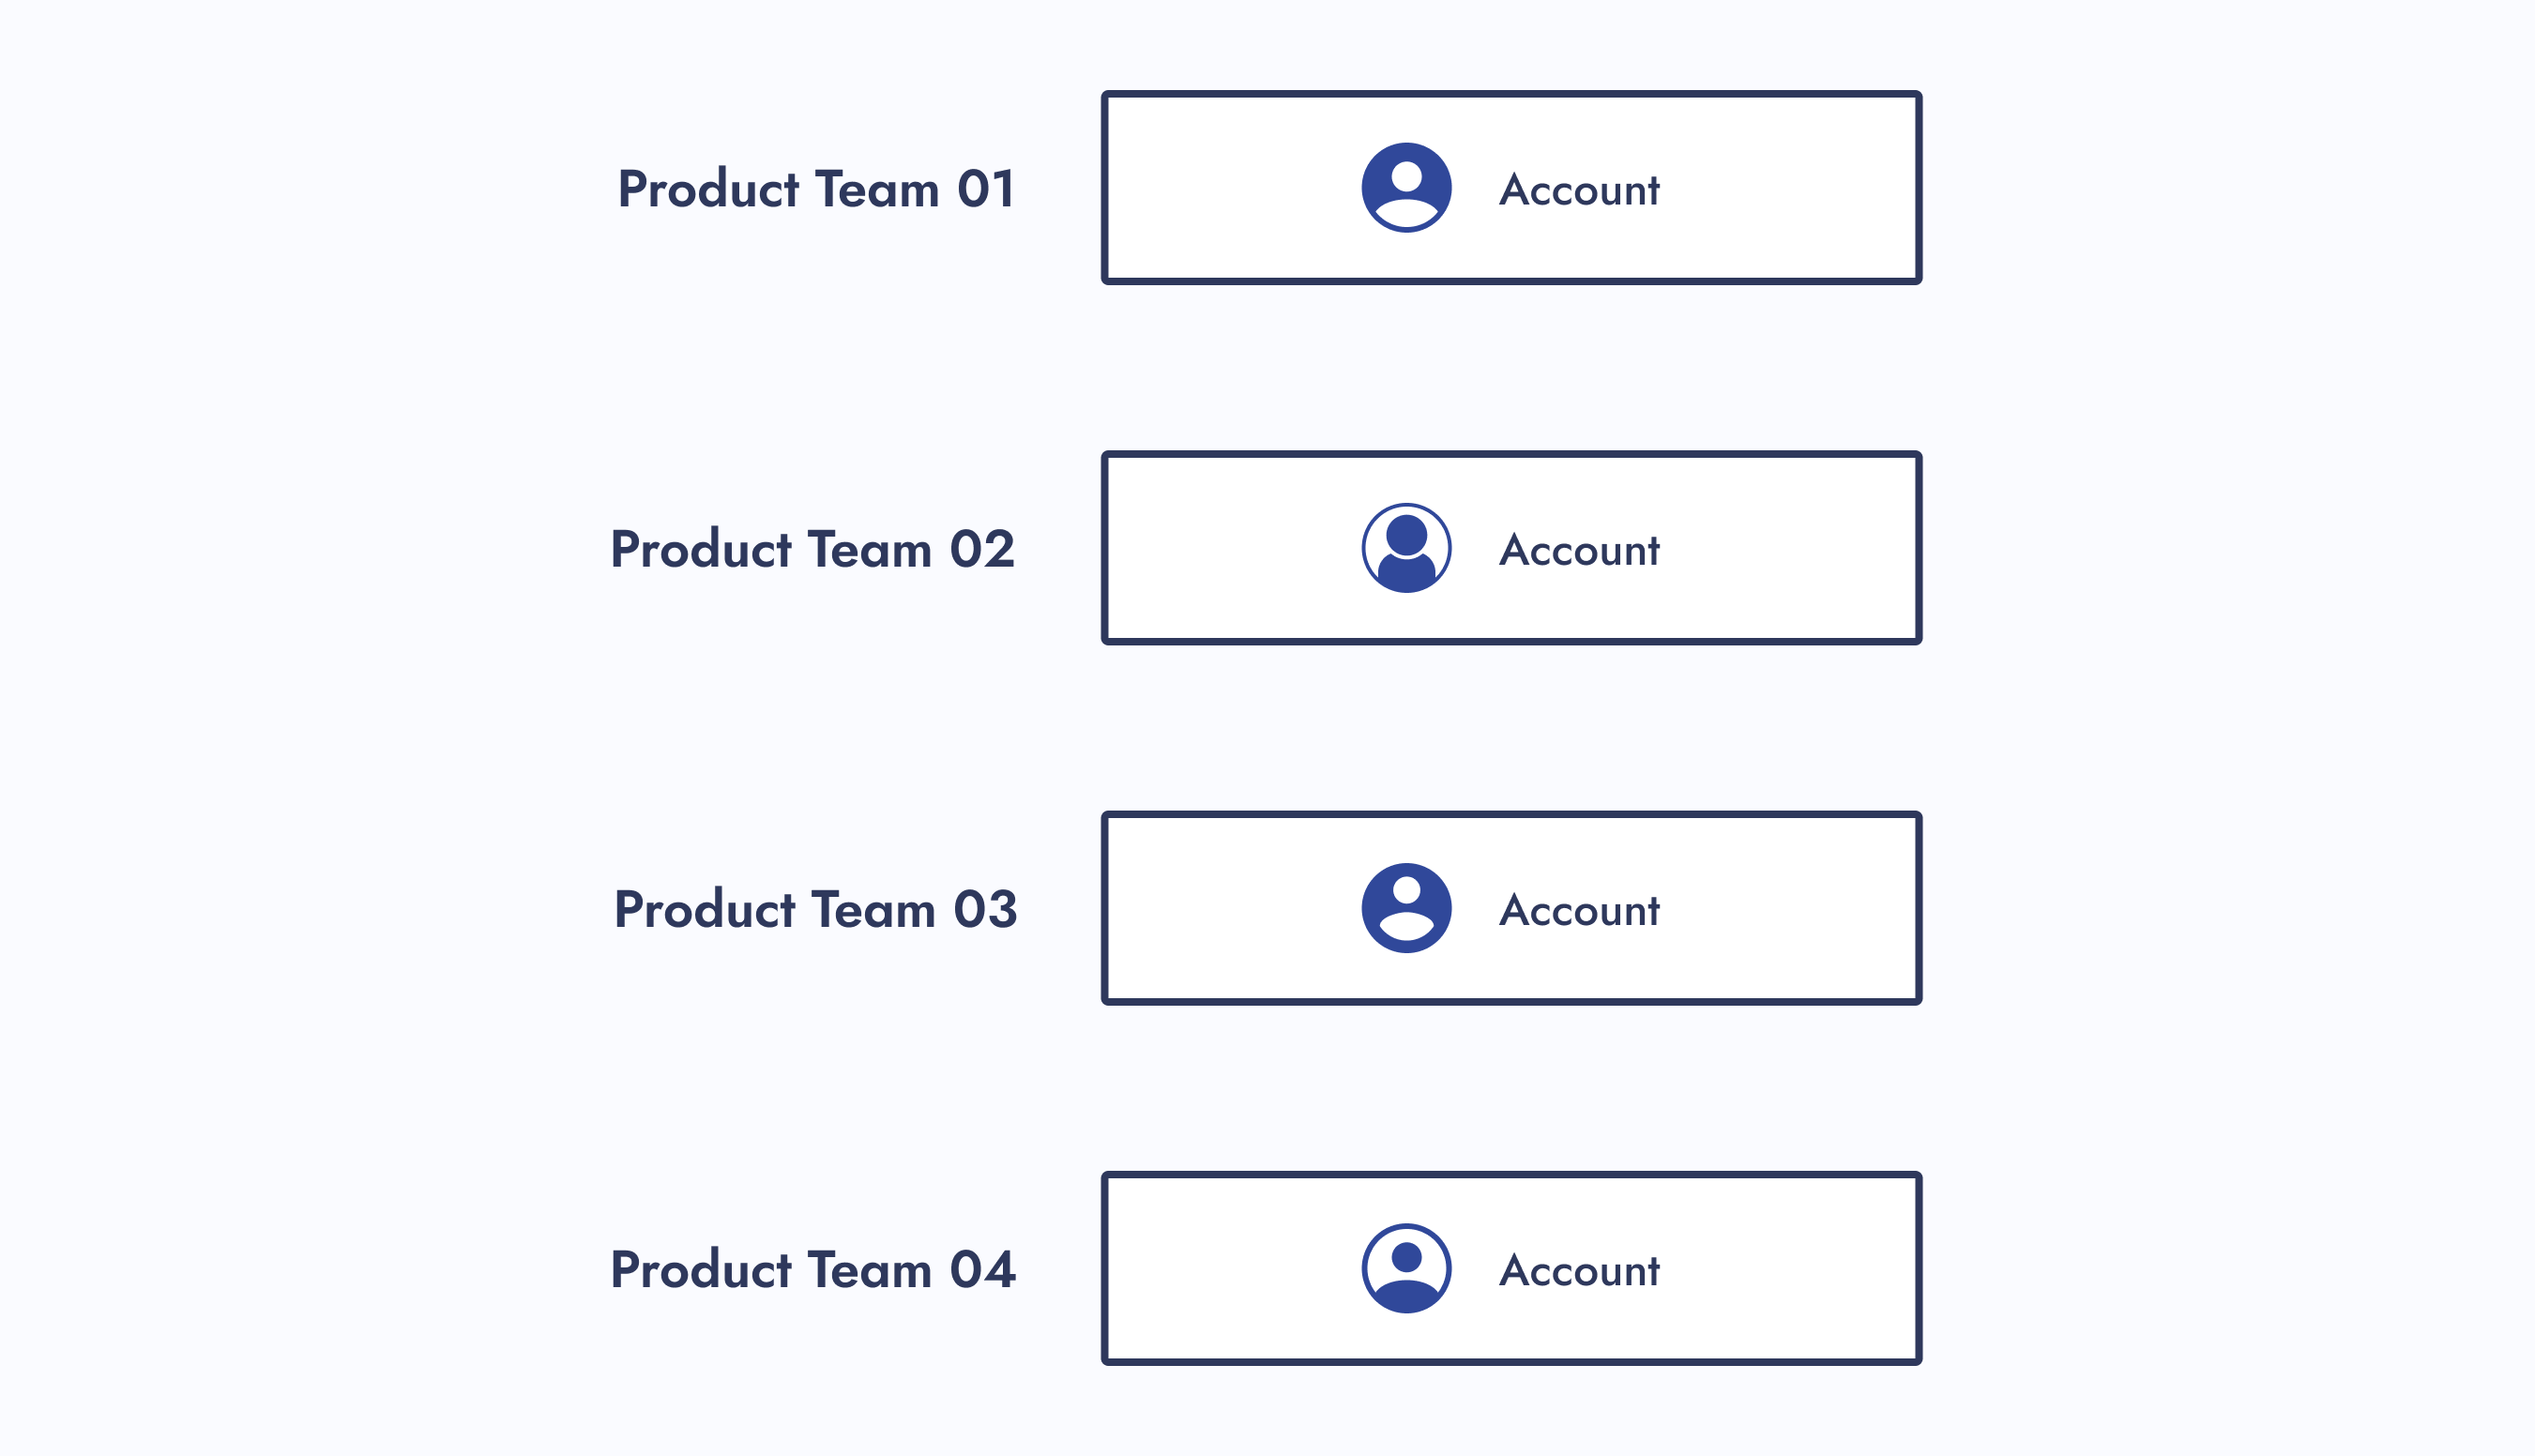Tap the Account text in Product Team 04's button

(x=1579, y=1270)
